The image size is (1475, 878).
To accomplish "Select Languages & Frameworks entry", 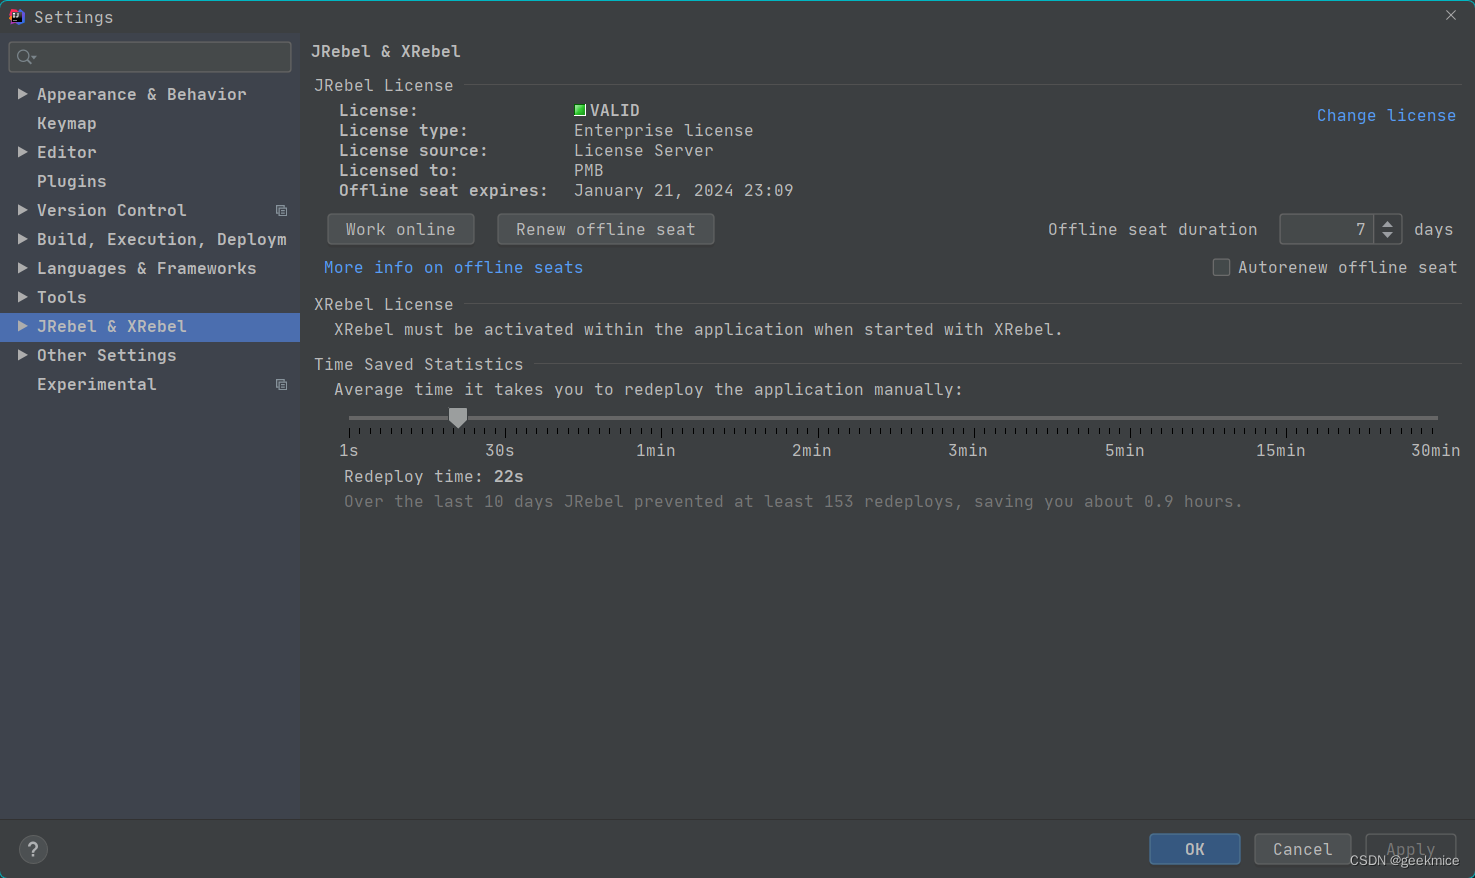I will pos(147,268).
